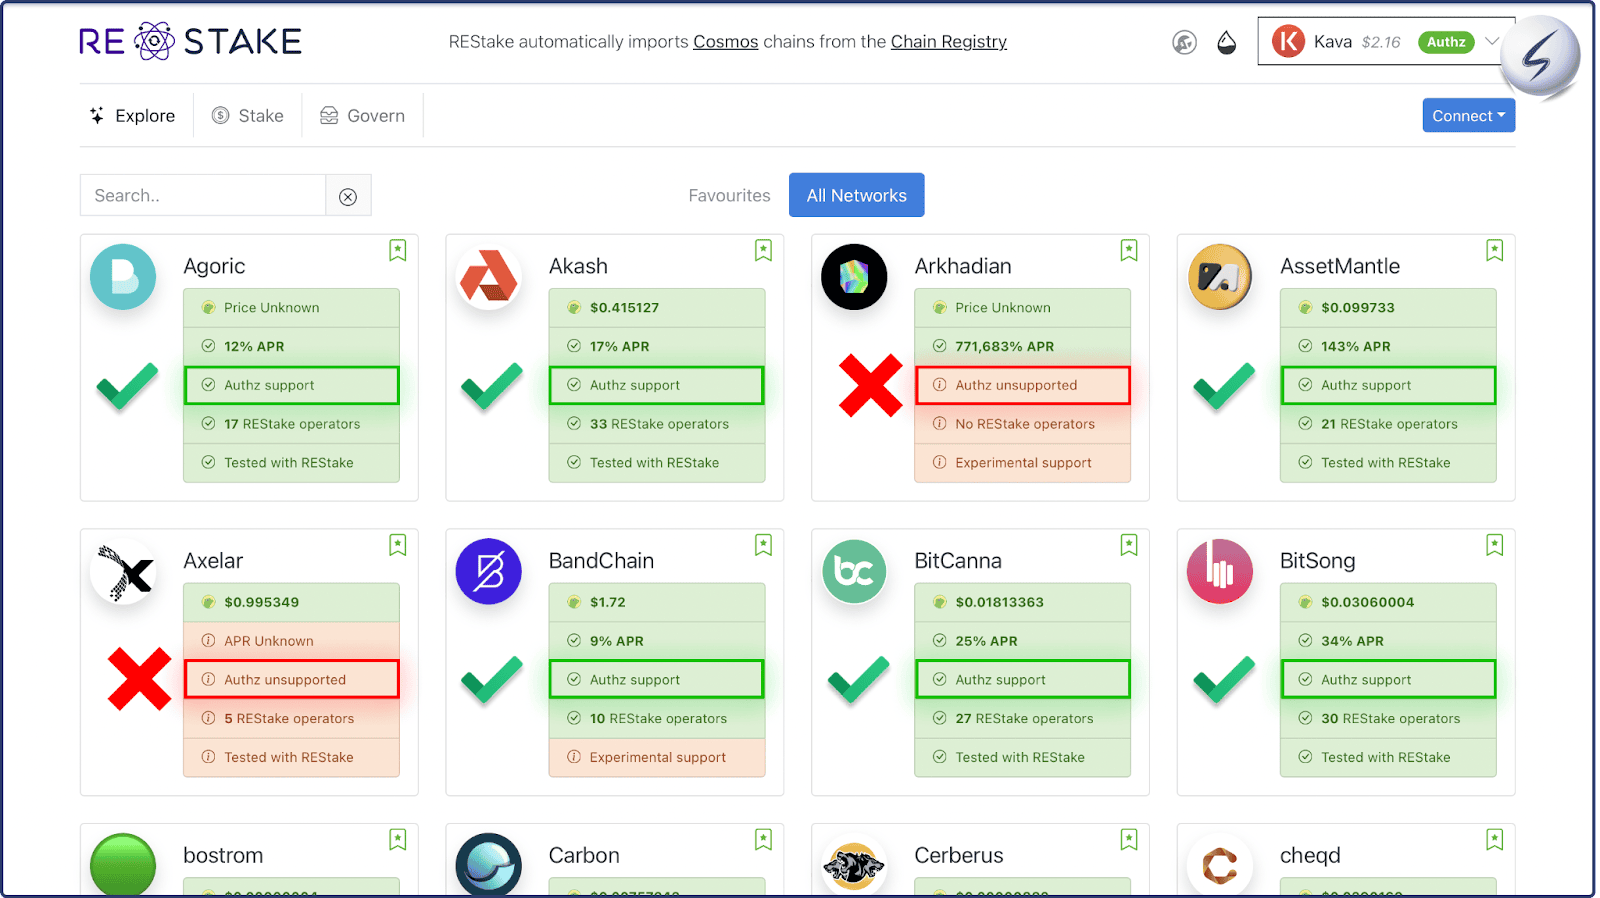Toggle the dark mode droplet icon
This screenshot has width=1600, height=898.
pyautogui.click(x=1227, y=42)
